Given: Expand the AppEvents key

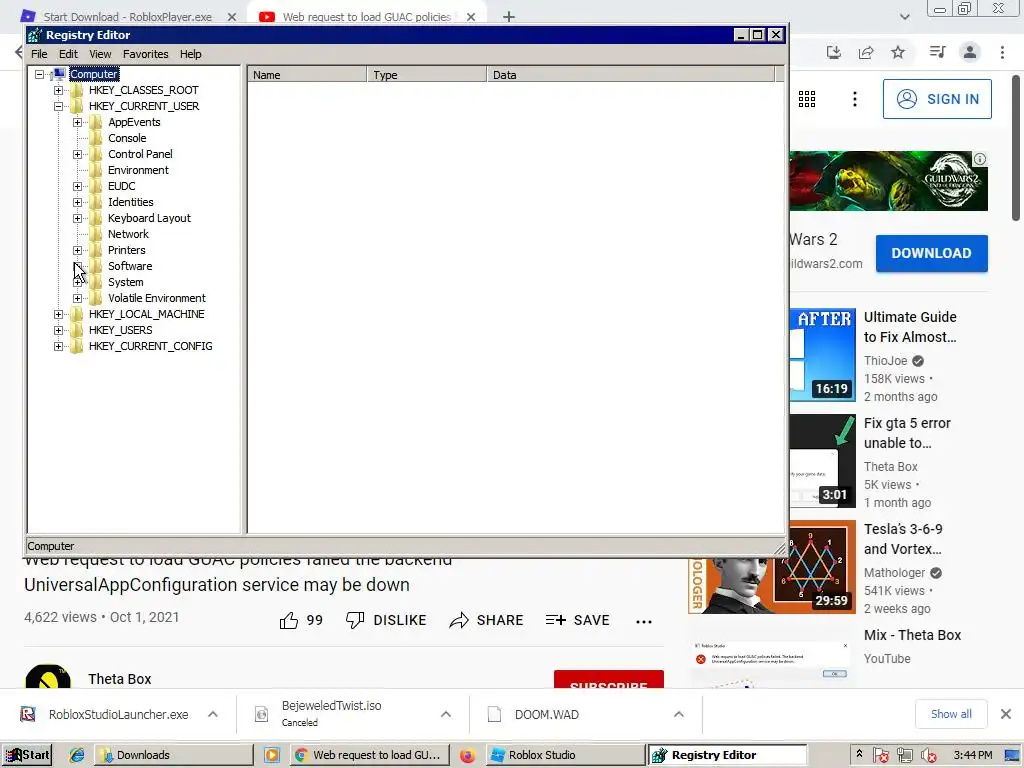Looking at the screenshot, I should [78, 122].
